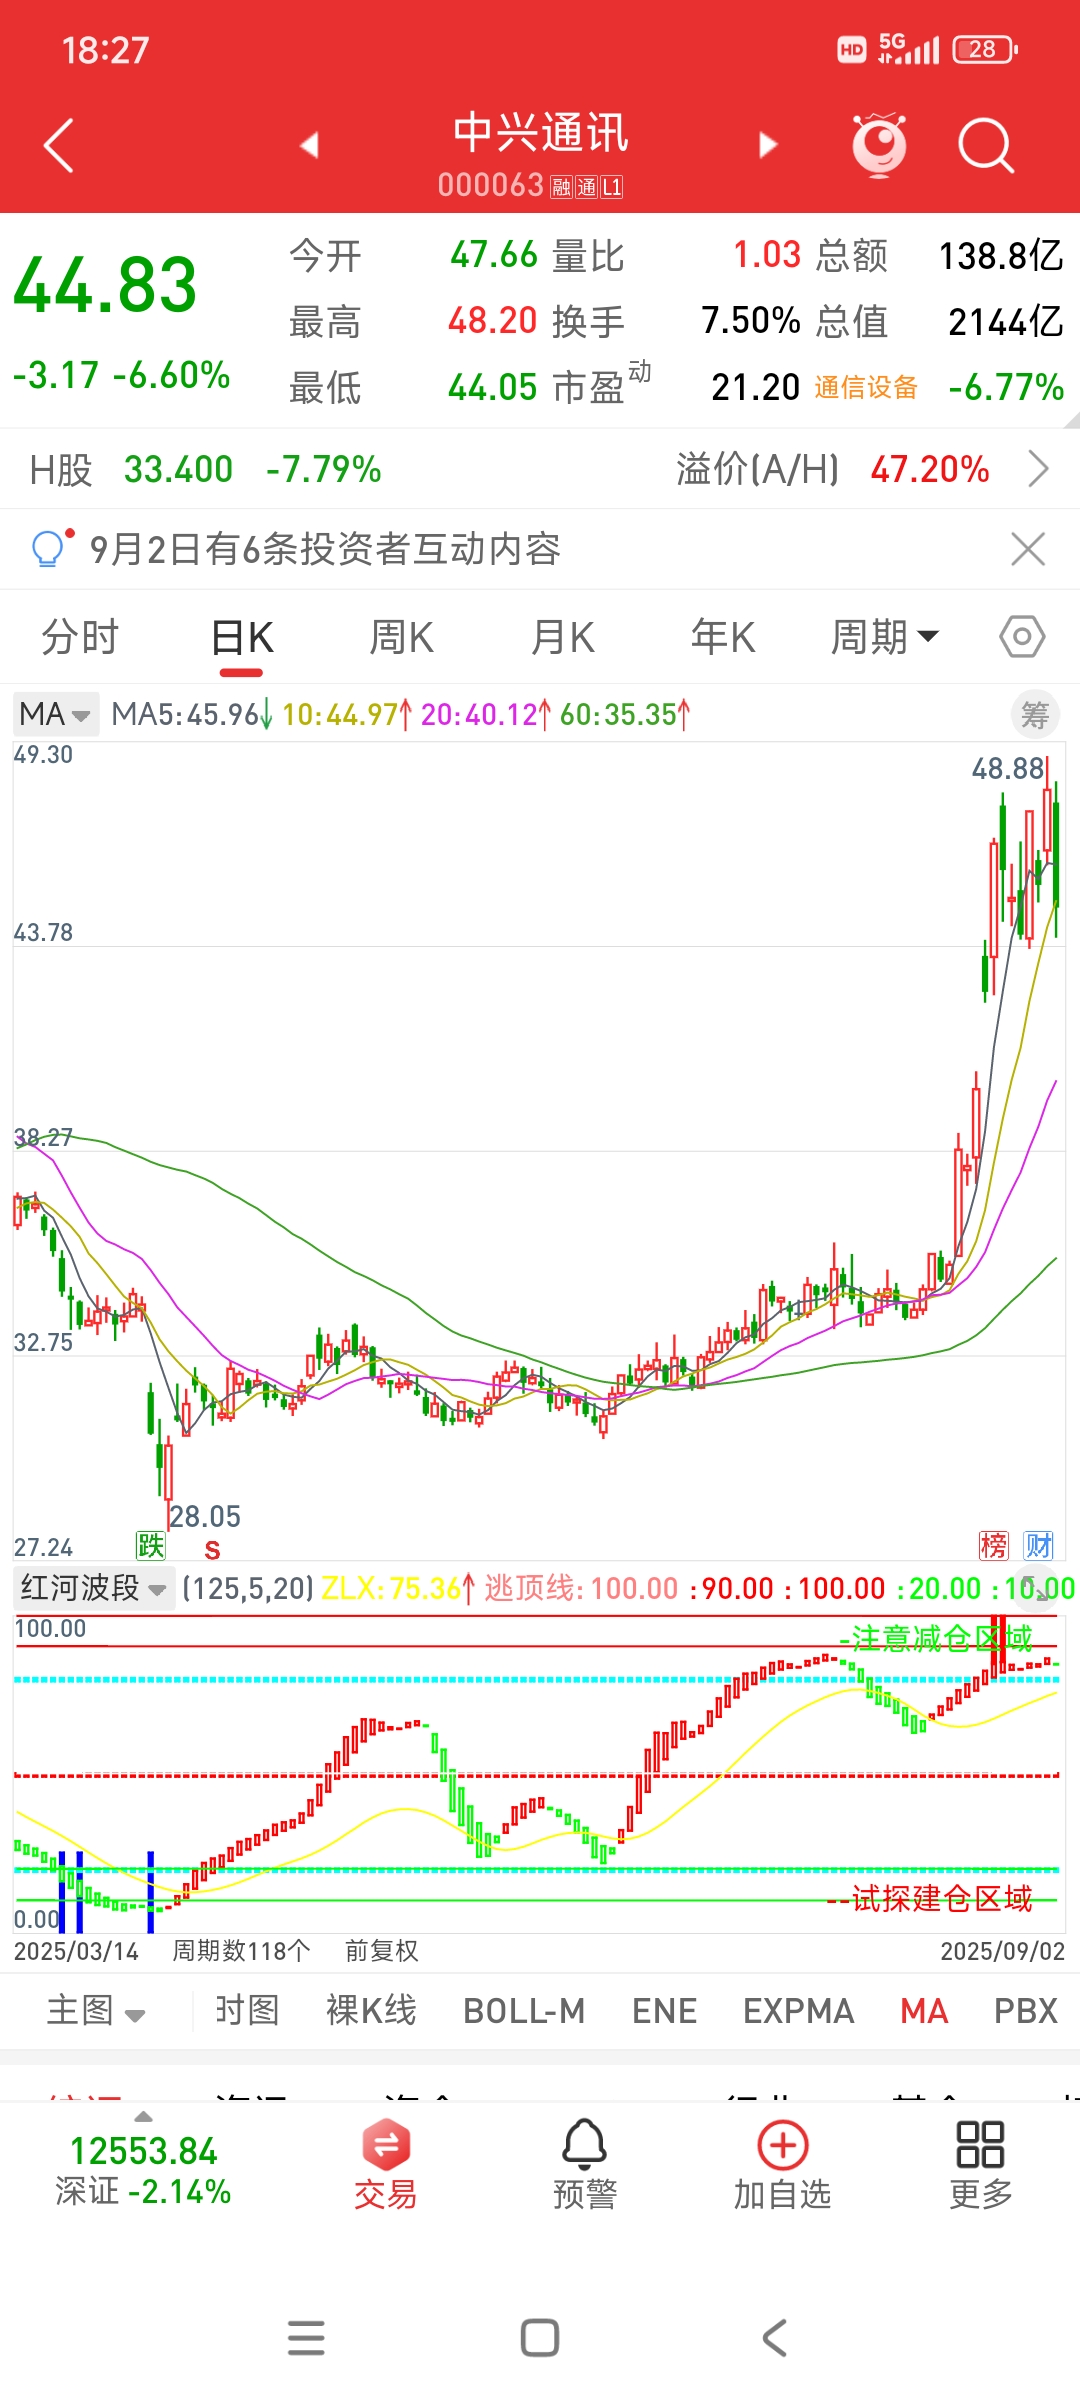The width and height of the screenshot is (1080, 2400).
Task: Open the H-share premium details chevron
Action: pyautogui.click(x=1039, y=468)
